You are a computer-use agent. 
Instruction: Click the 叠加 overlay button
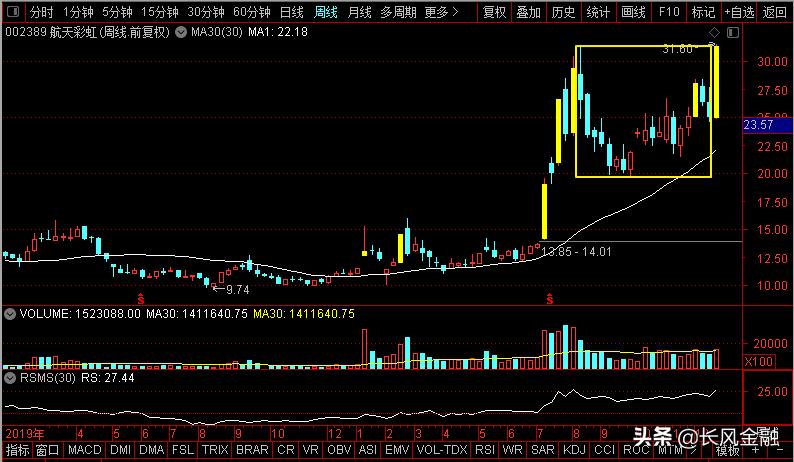point(528,12)
